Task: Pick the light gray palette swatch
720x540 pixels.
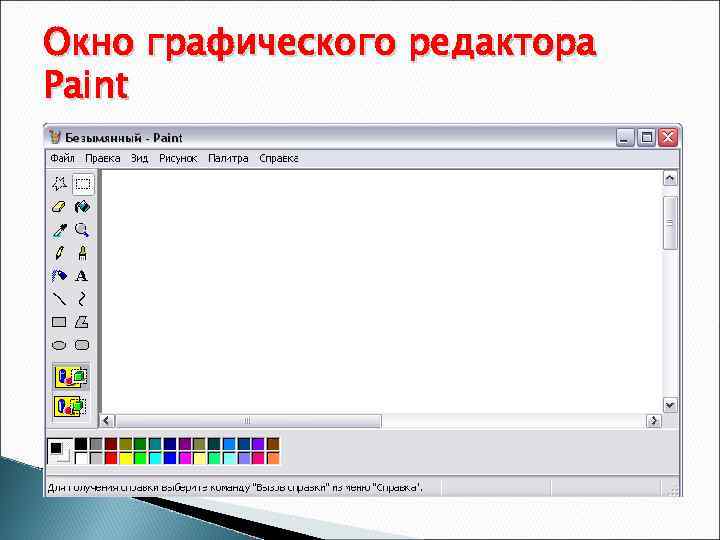Action: coord(96,458)
